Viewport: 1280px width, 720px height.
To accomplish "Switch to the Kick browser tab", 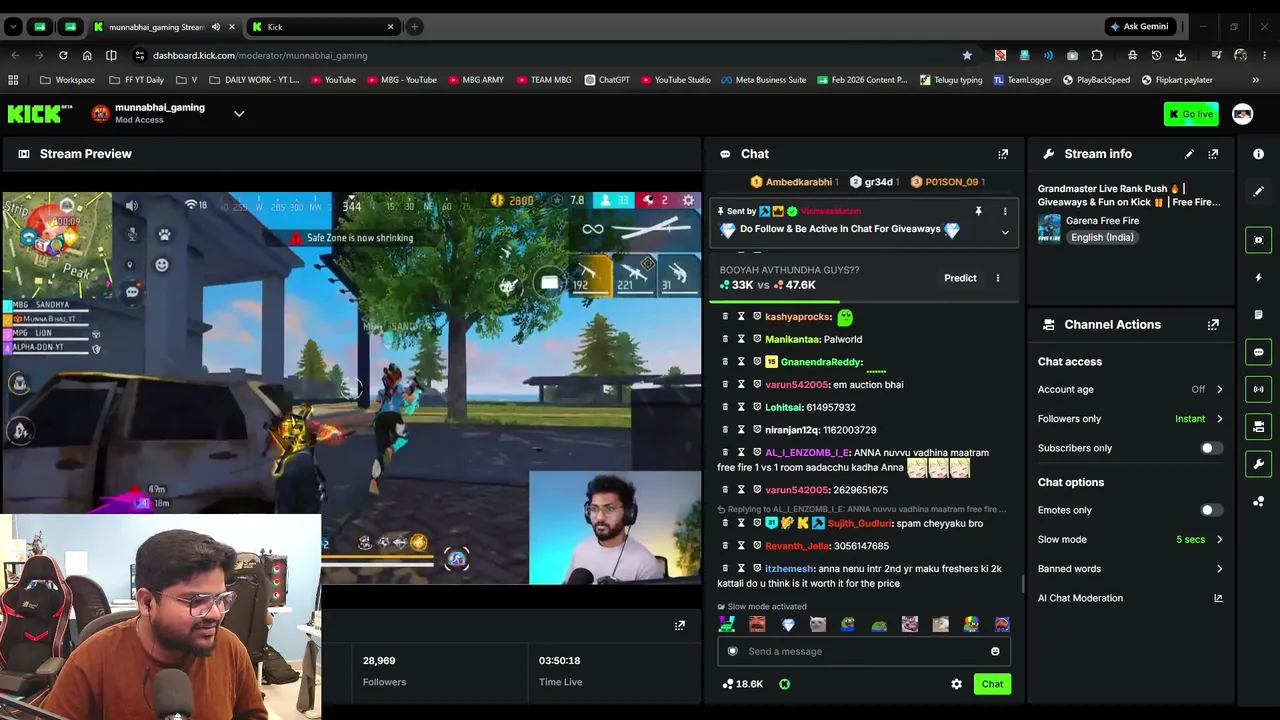I will pyautogui.click(x=322, y=27).
